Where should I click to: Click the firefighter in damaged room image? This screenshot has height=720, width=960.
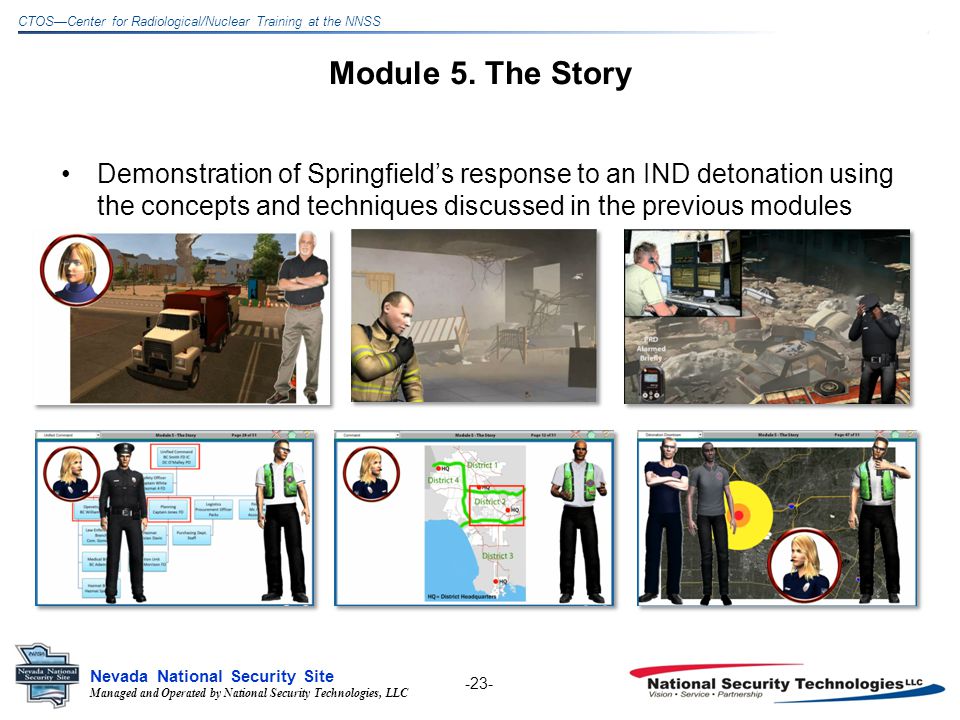474,316
